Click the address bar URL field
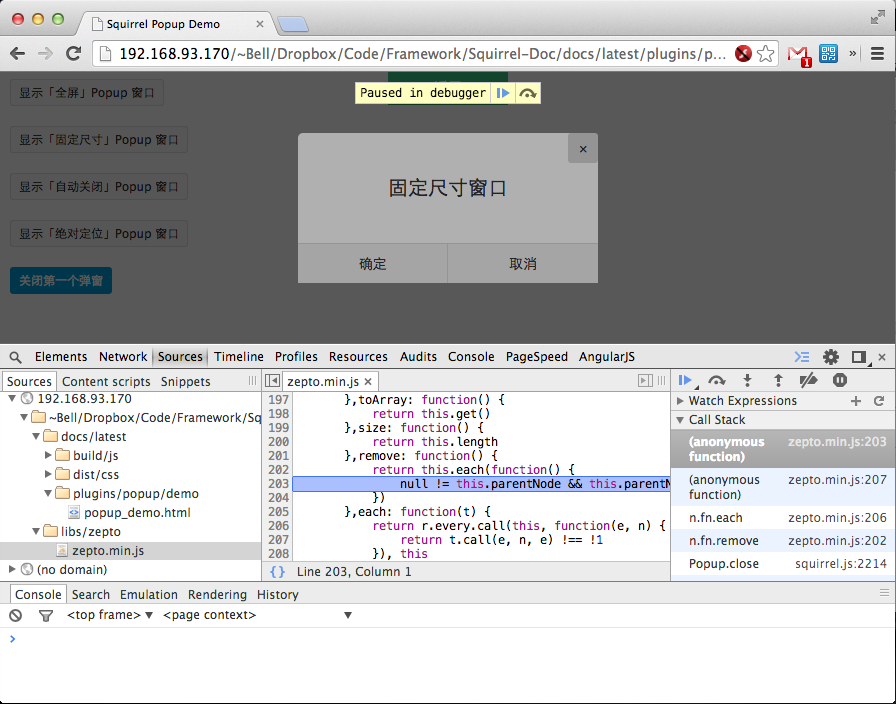The width and height of the screenshot is (896, 704). [422, 54]
